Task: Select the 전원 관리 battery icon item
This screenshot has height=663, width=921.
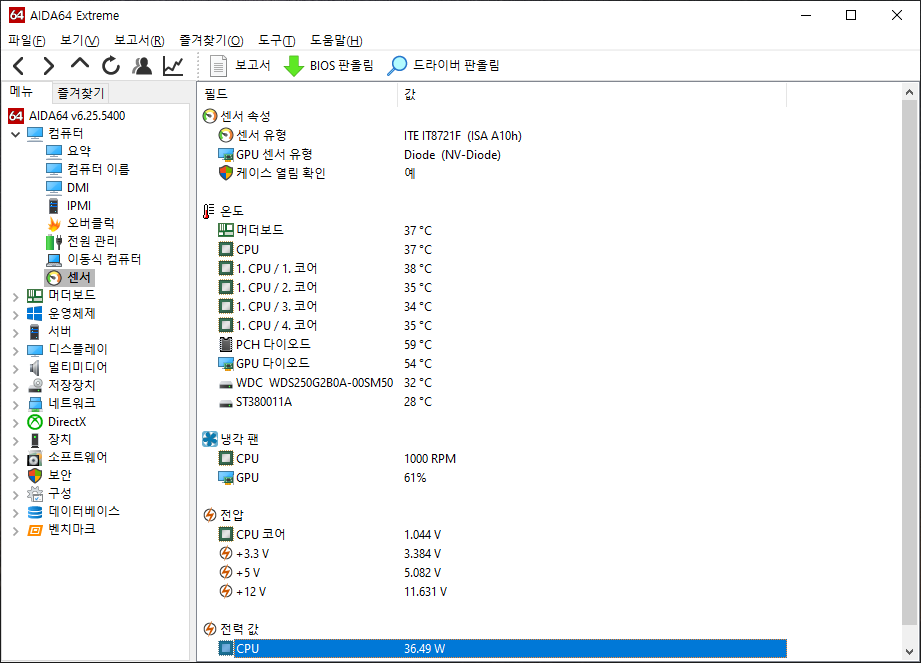Action: coord(54,241)
